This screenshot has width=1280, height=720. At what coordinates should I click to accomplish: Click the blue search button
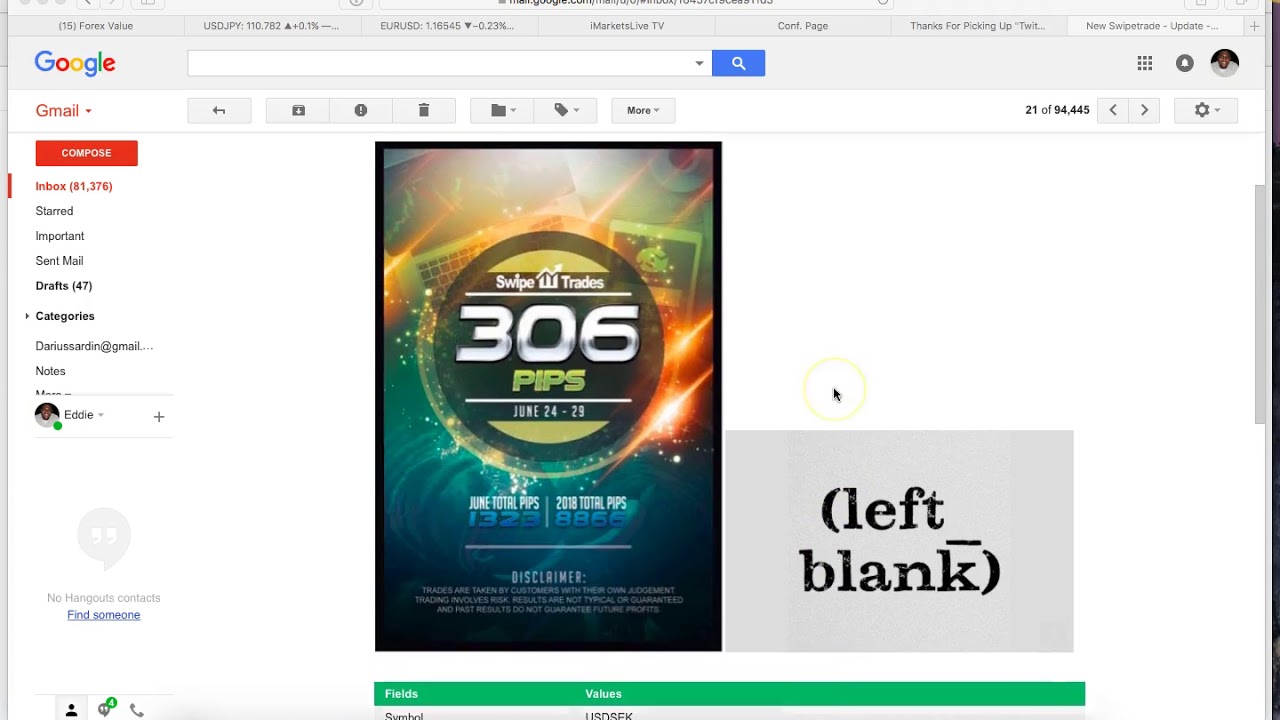tap(738, 63)
